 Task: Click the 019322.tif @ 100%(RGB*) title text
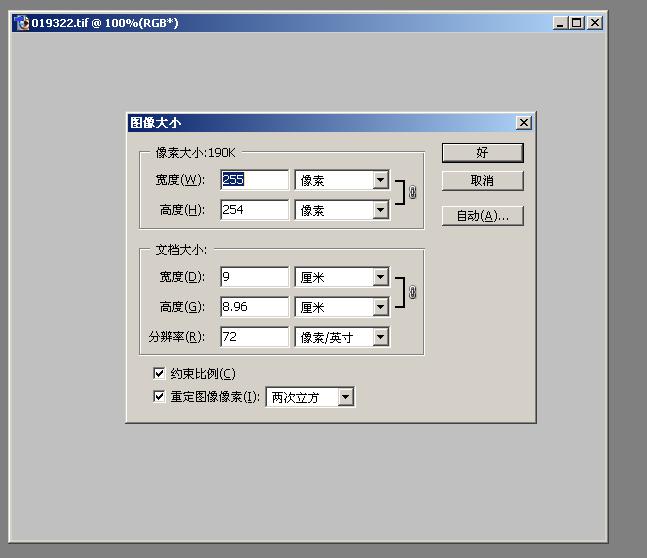(x=105, y=23)
